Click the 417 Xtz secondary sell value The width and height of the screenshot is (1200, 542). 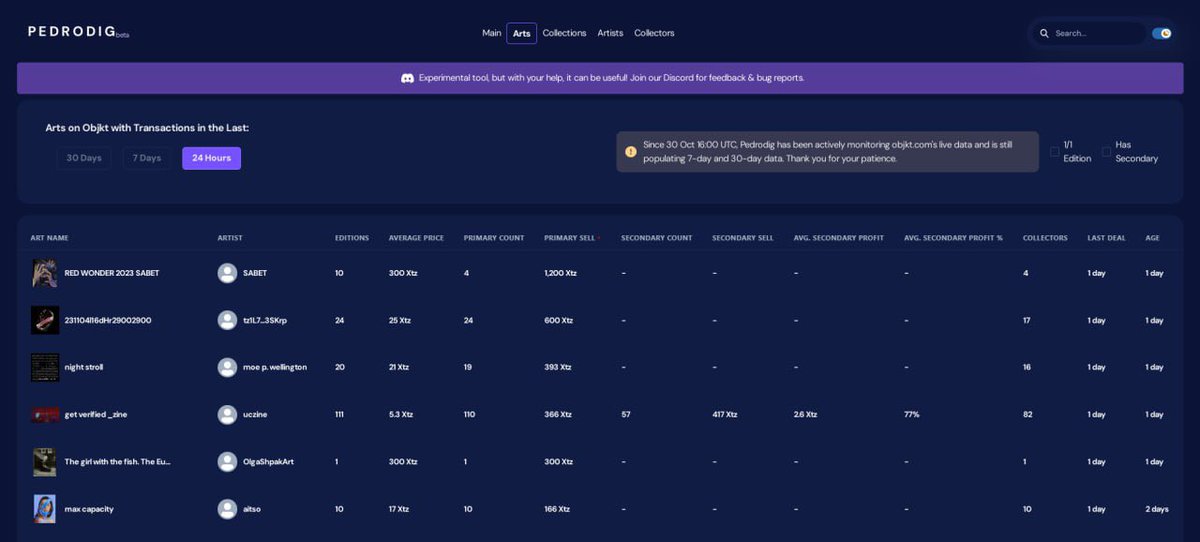pos(725,414)
